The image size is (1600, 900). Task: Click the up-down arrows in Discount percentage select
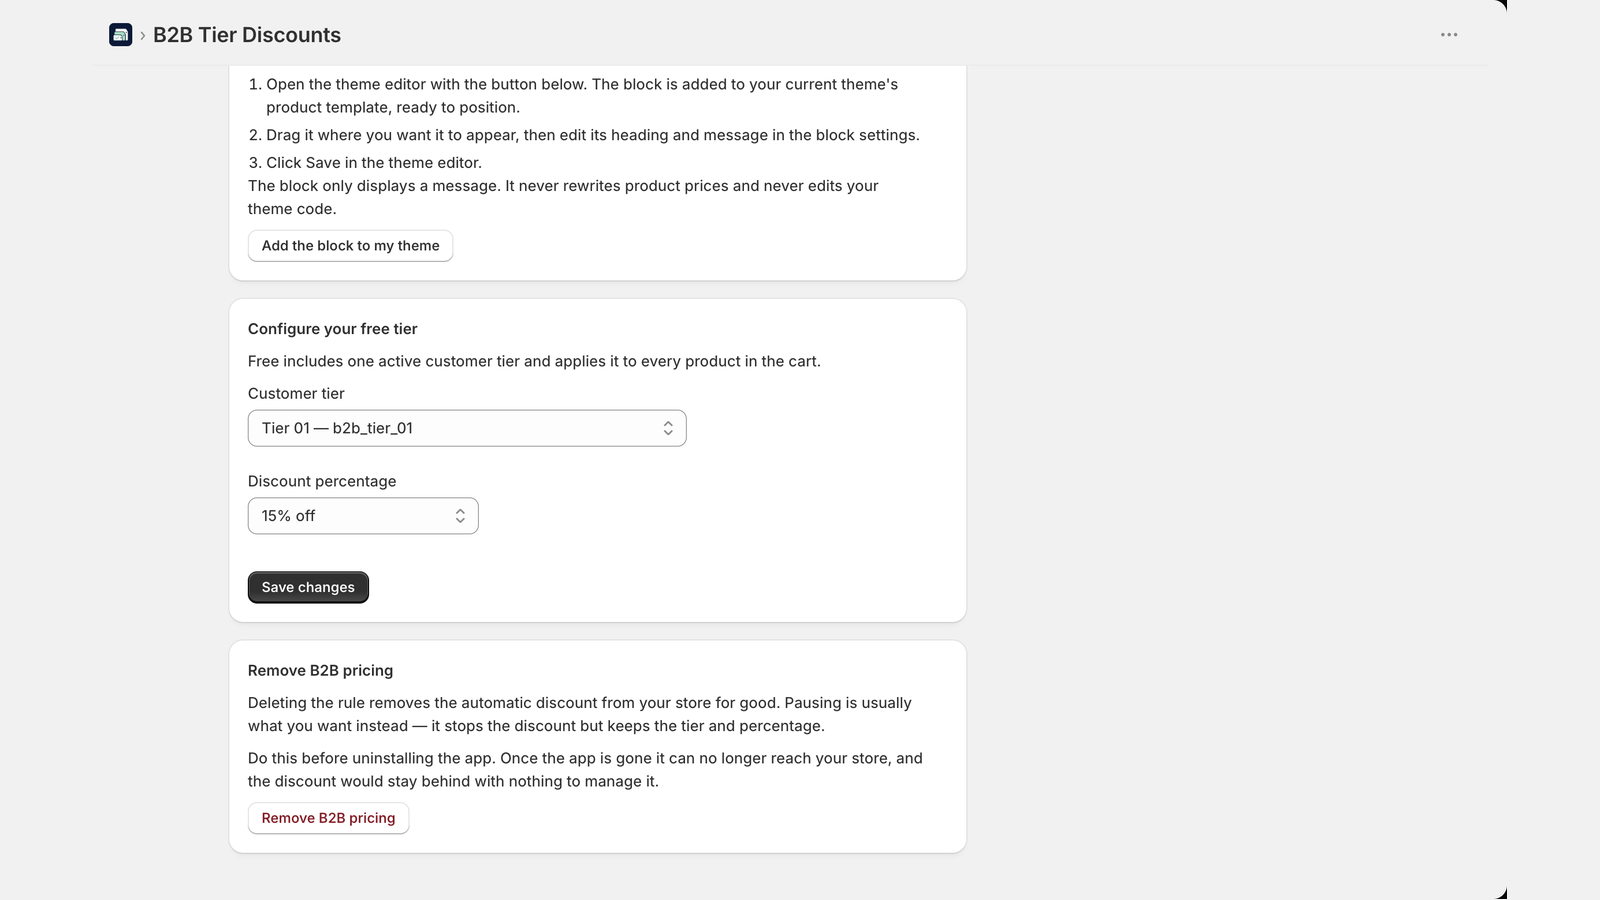[x=460, y=516]
